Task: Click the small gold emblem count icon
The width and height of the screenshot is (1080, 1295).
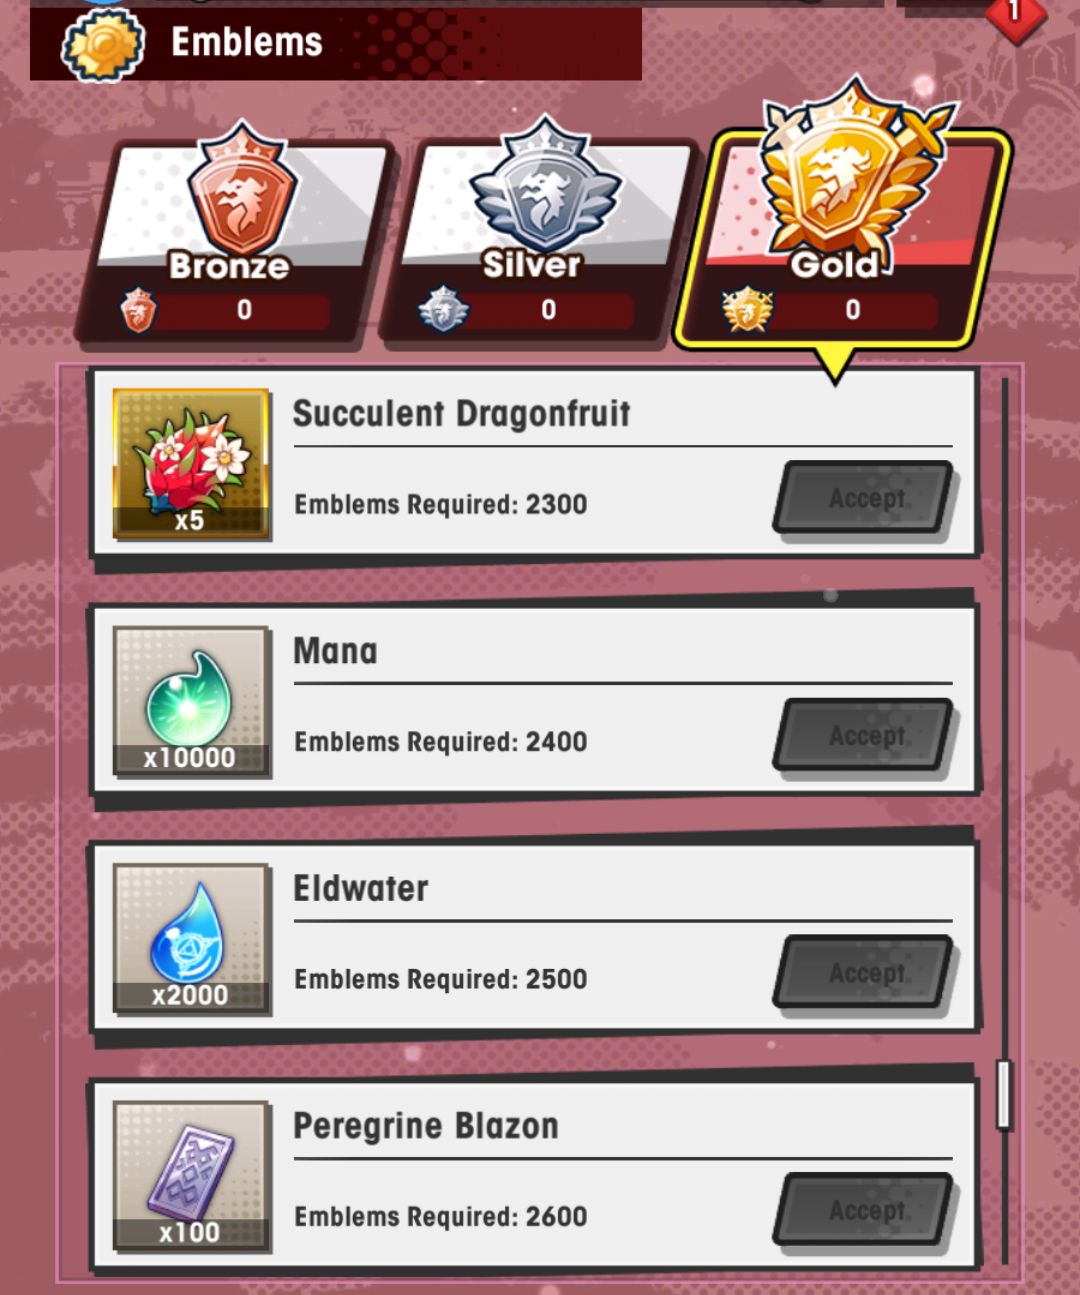Action: click(x=748, y=310)
